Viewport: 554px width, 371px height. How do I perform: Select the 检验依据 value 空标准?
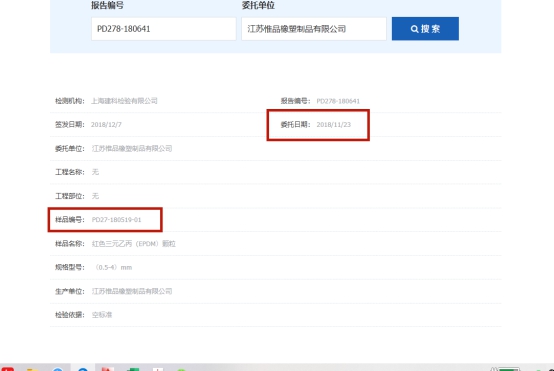click(x=102, y=315)
